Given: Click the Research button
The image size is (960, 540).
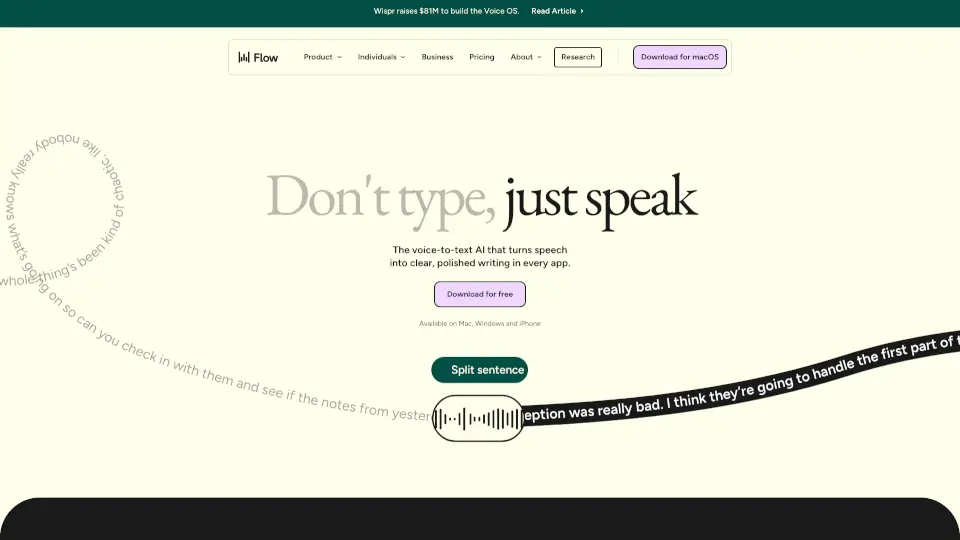Looking at the screenshot, I should point(578,57).
